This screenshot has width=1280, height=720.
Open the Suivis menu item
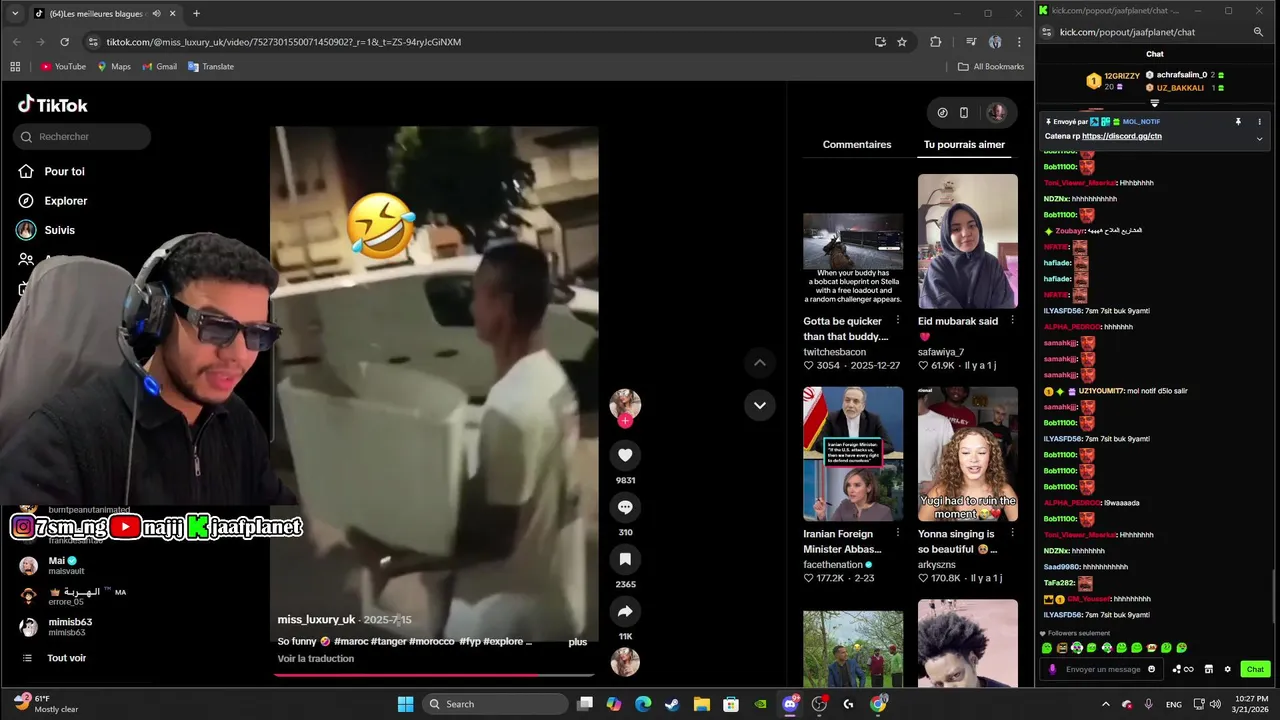pos(60,230)
